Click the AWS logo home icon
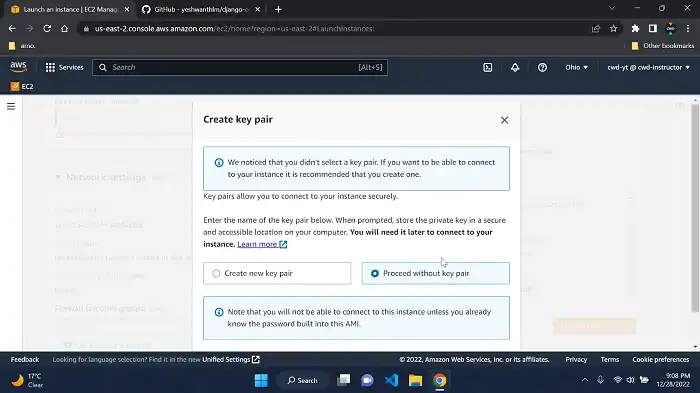700x393 pixels. [18, 67]
